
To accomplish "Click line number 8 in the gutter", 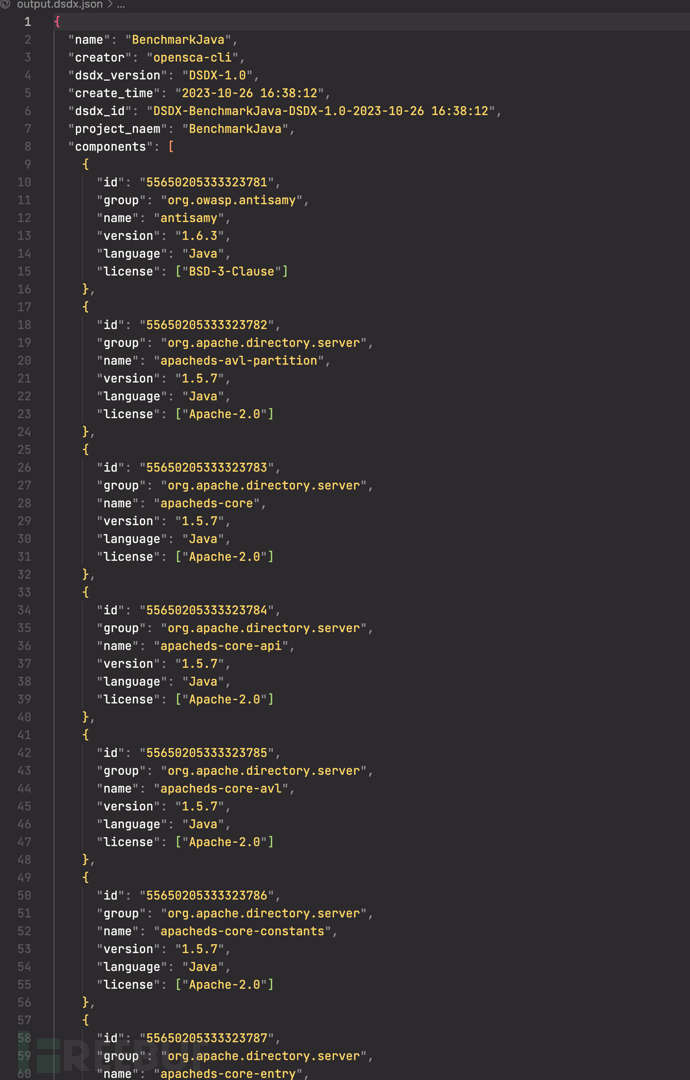I will pos(27,147).
